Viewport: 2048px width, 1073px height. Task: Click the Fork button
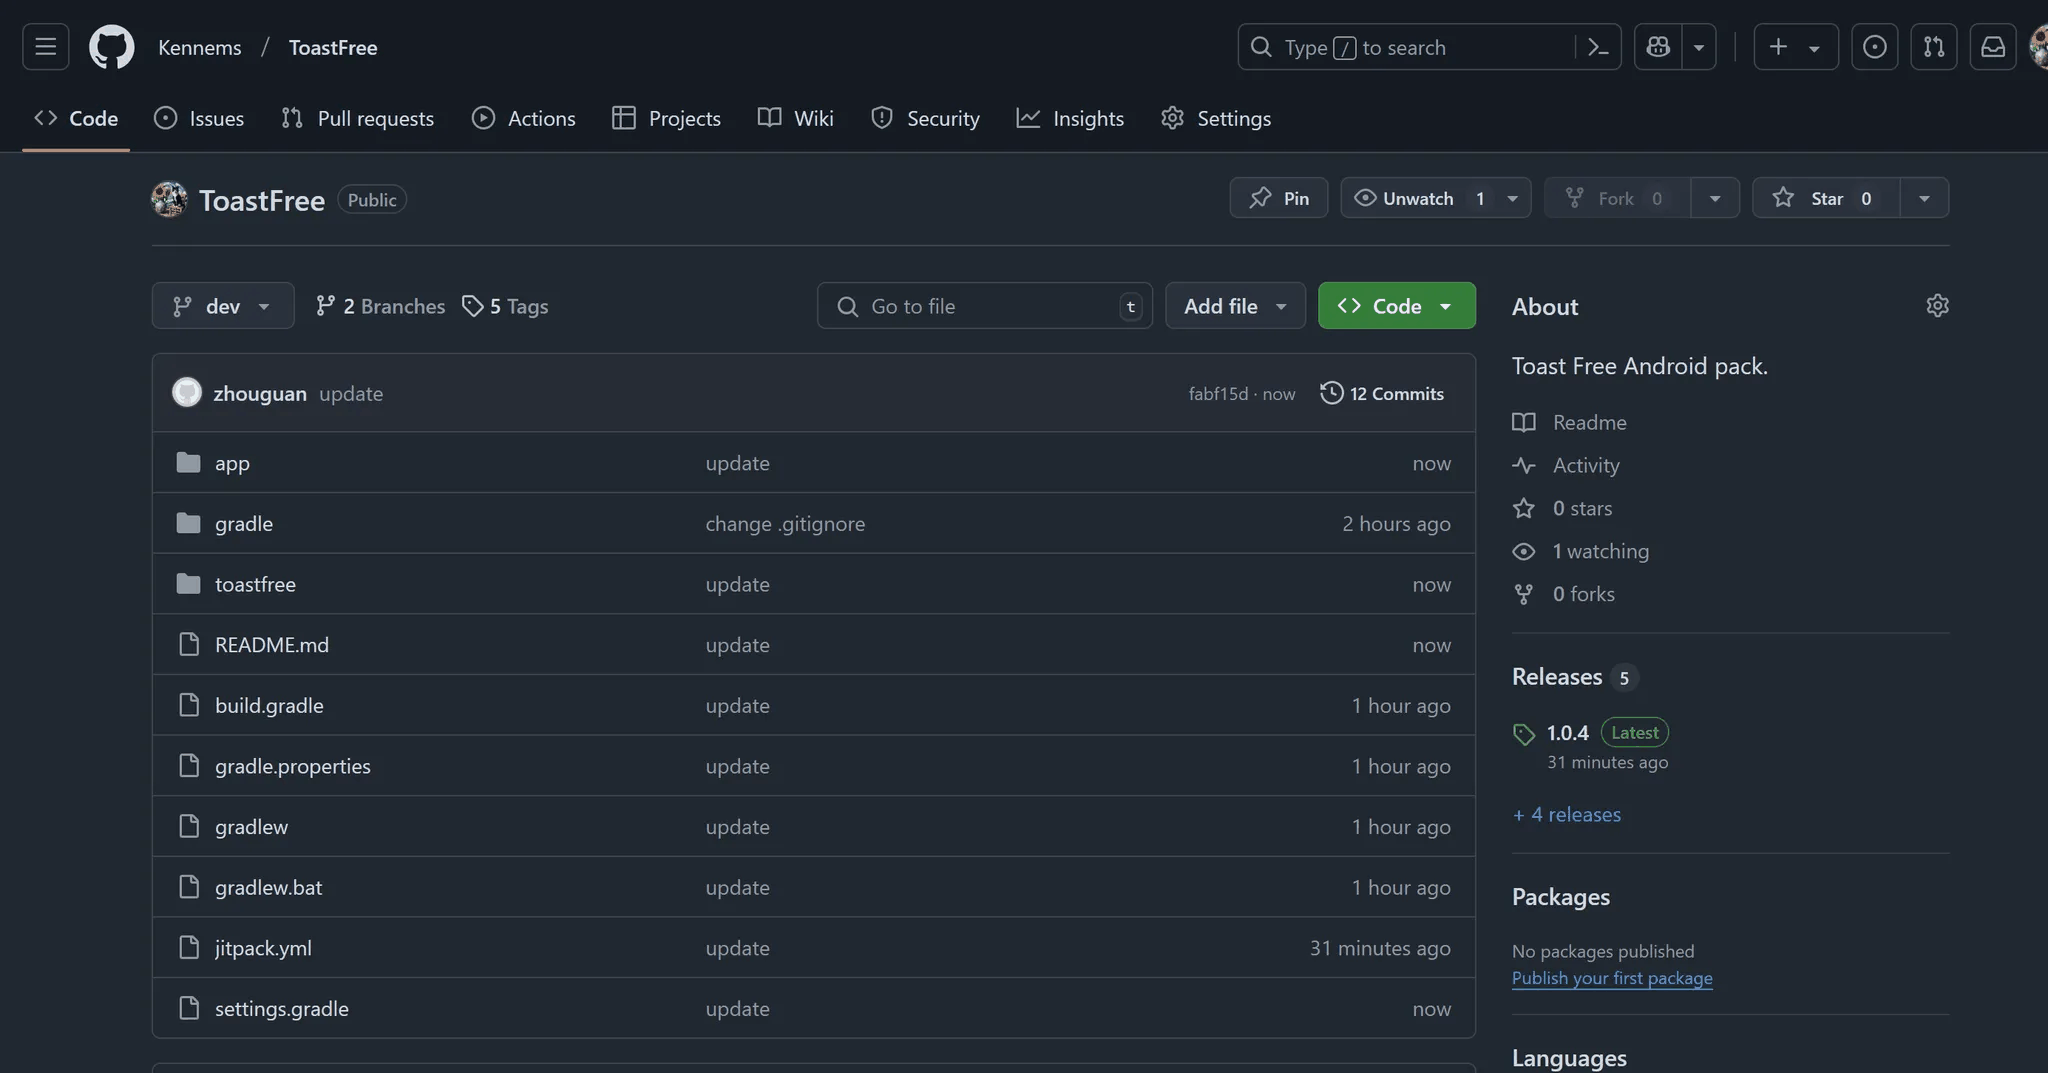(1617, 198)
